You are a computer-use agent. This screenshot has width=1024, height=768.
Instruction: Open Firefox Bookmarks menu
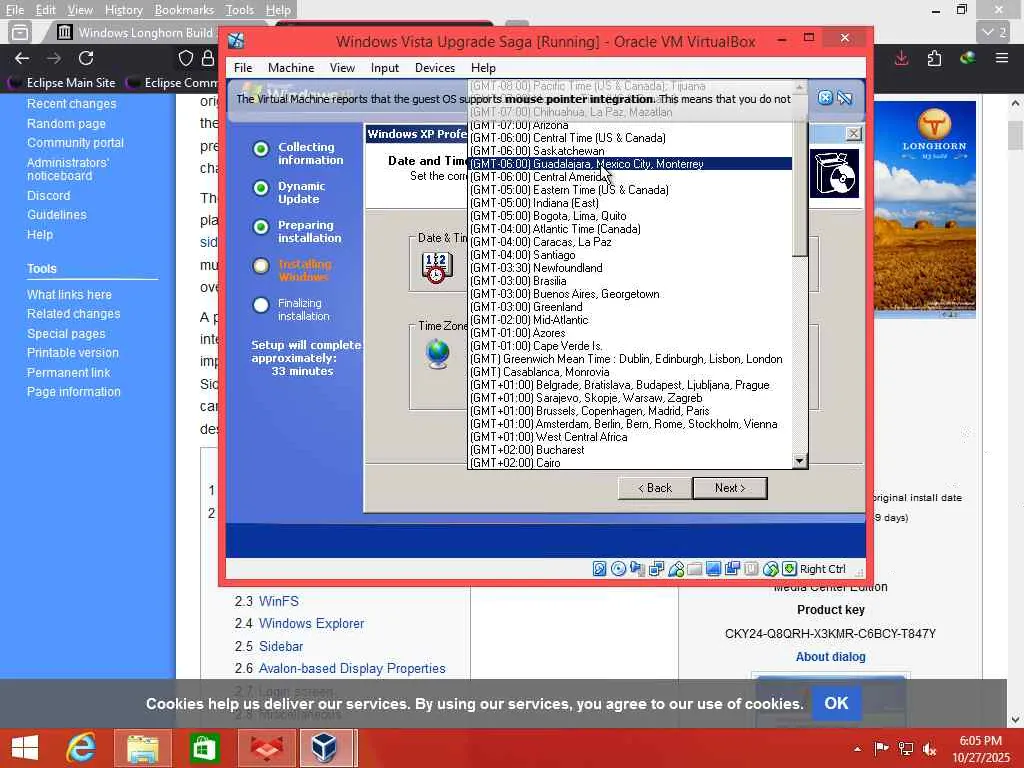coord(184,10)
